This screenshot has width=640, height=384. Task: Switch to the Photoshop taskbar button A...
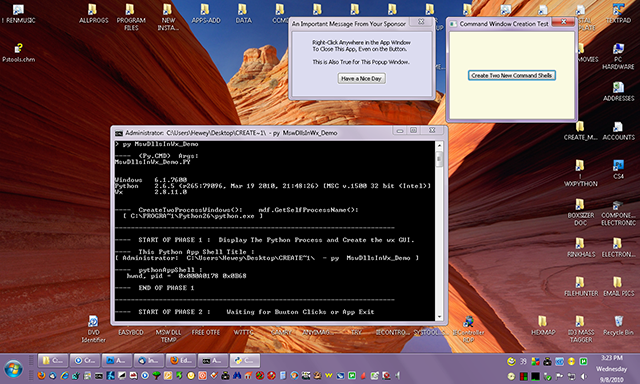coord(116,360)
